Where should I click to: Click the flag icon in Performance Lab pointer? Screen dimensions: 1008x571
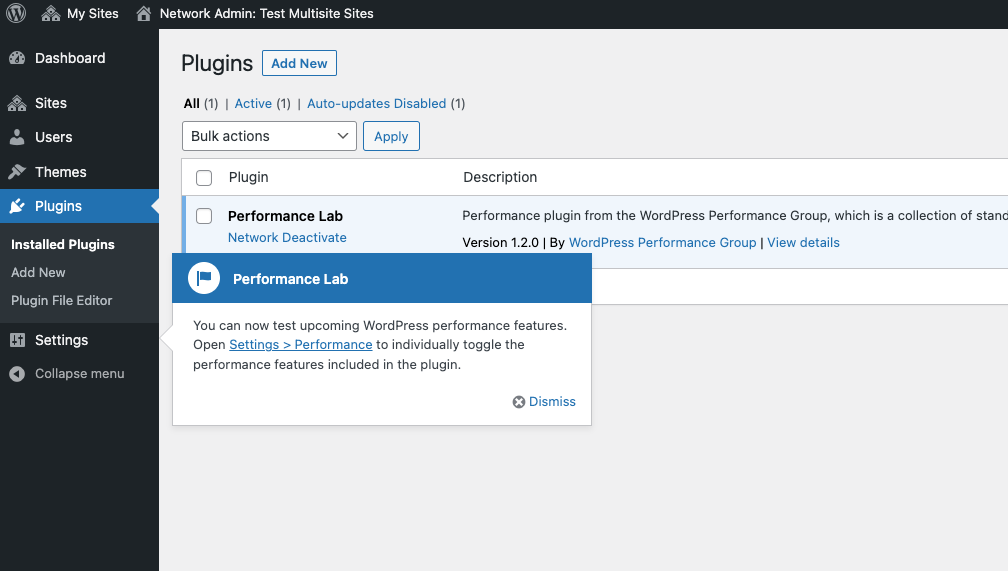point(204,278)
